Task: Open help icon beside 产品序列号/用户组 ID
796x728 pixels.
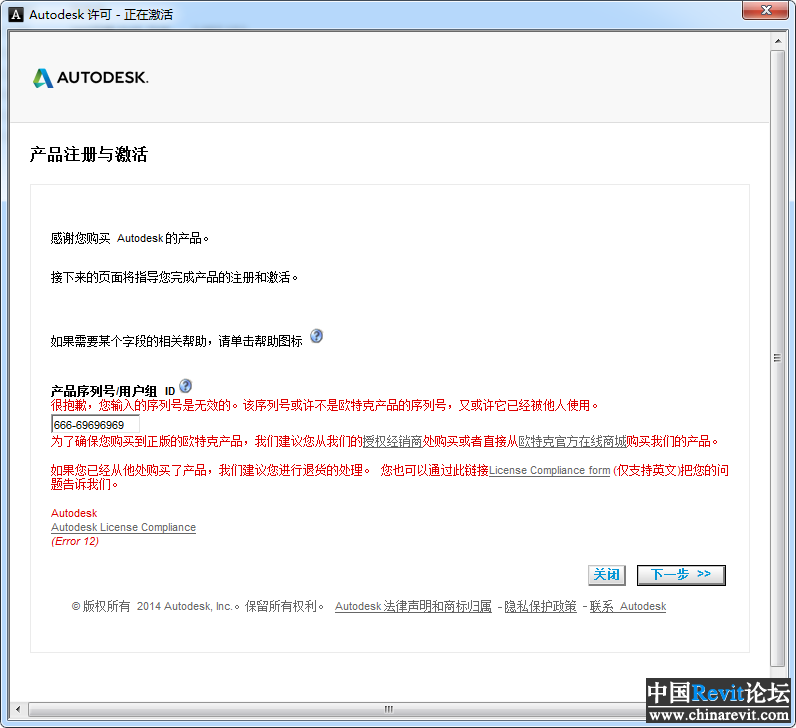Action: (x=185, y=387)
